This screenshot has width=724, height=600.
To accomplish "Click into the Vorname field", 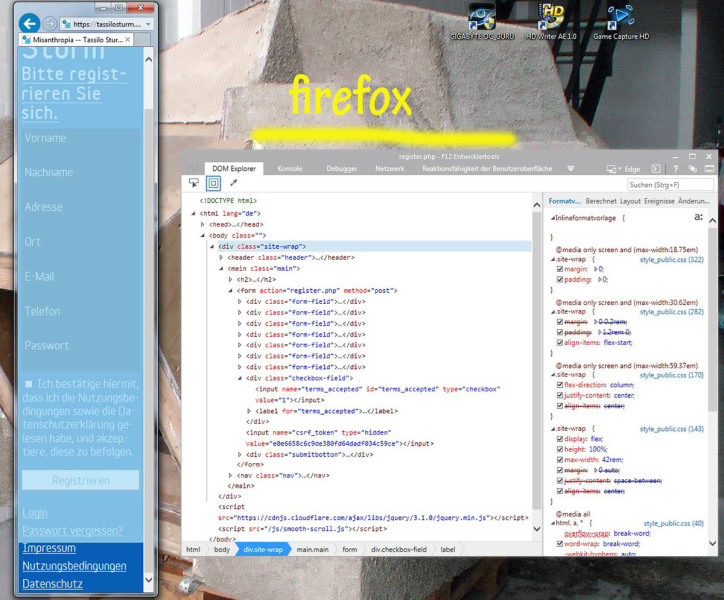I will point(81,138).
